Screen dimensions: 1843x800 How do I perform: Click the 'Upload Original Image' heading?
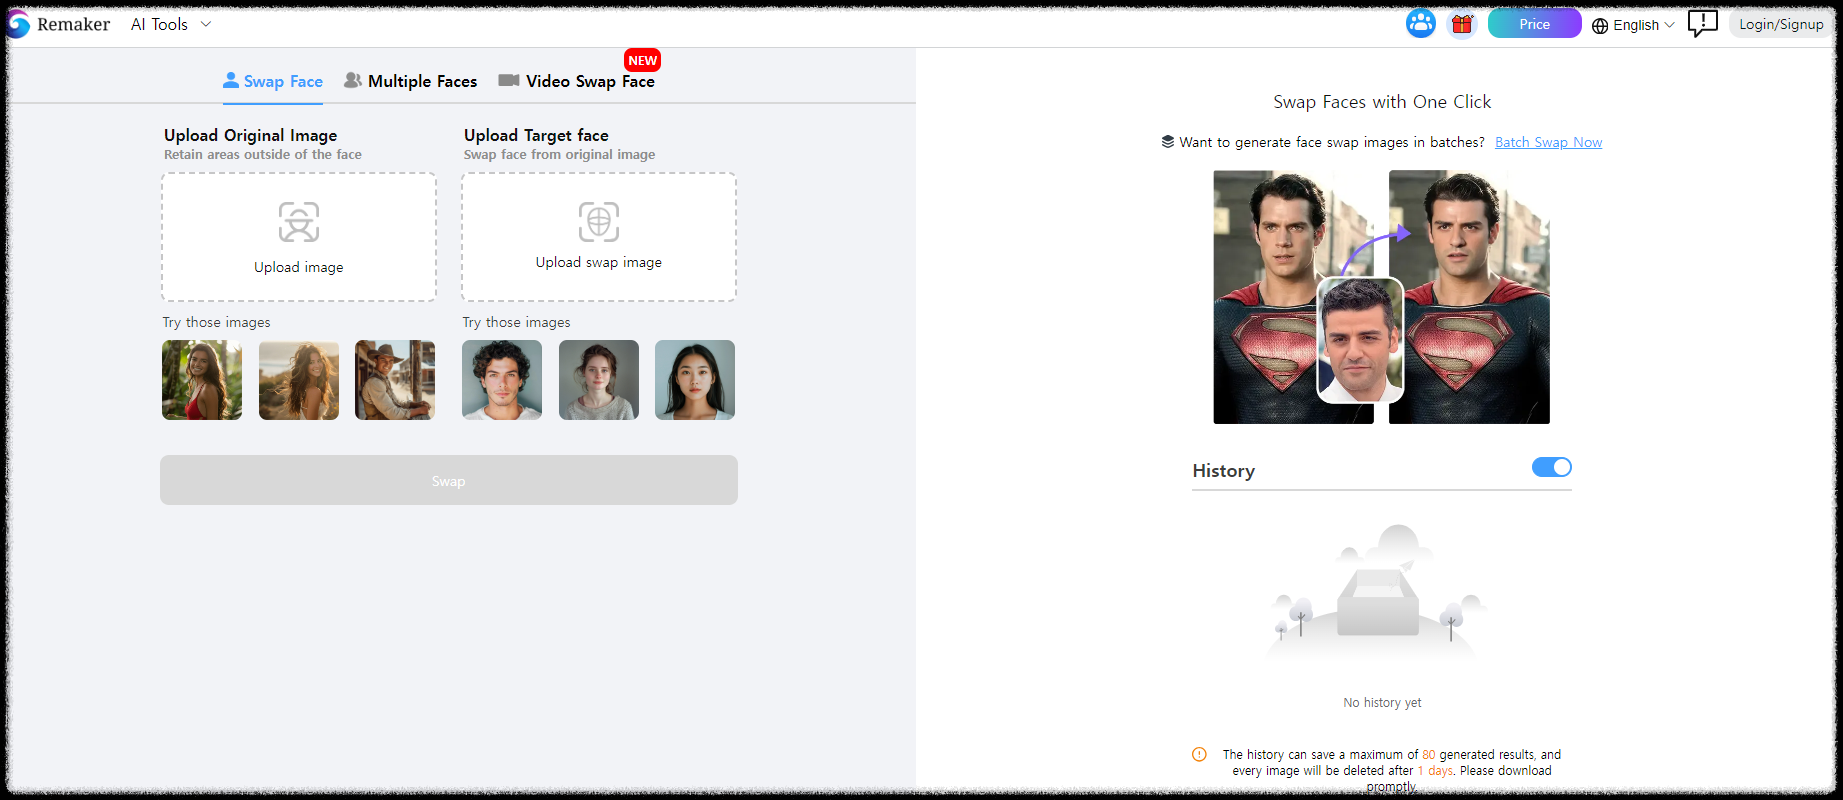(x=251, y=135)
